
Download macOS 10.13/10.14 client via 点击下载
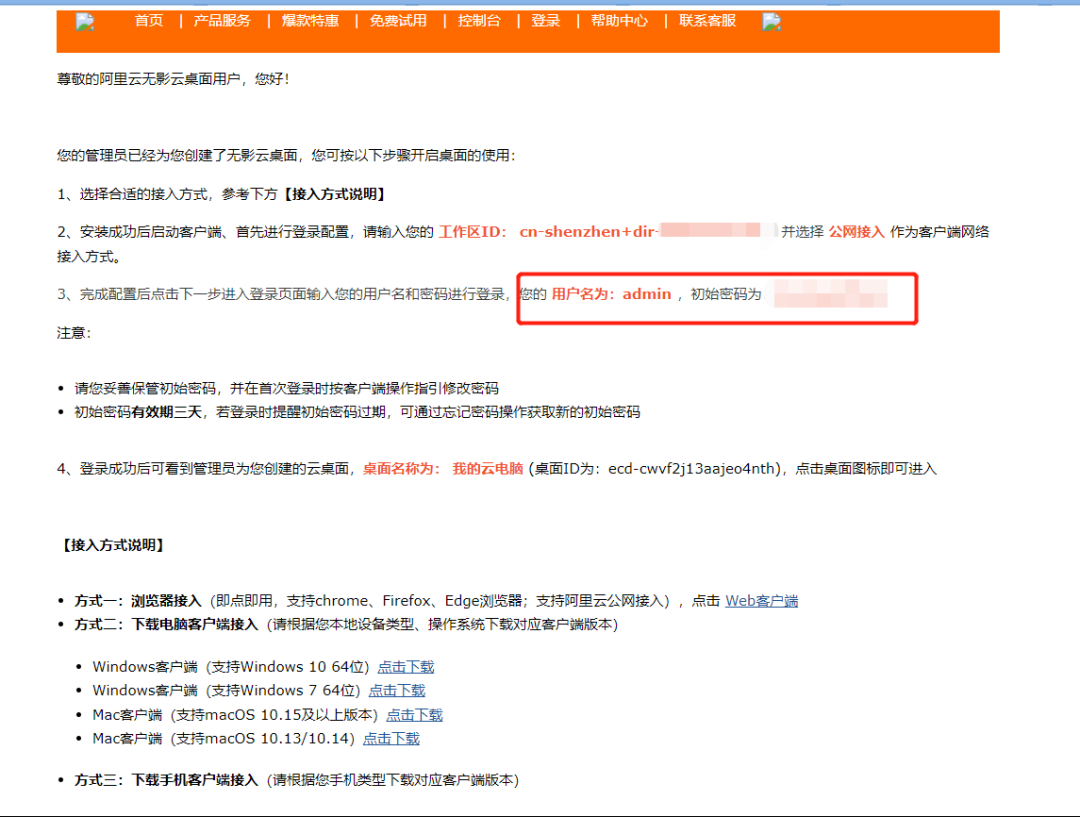click(391, 738)
